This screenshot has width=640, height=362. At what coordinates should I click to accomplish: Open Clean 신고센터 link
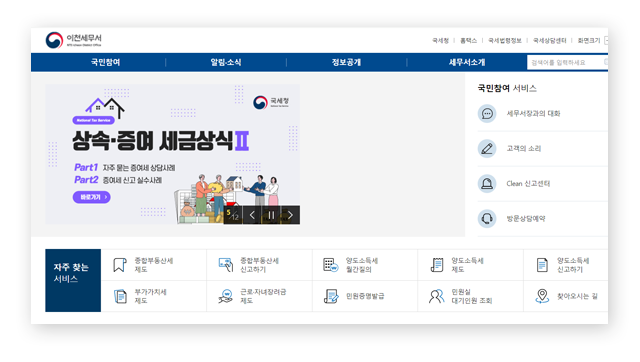[x=528, y=184]
